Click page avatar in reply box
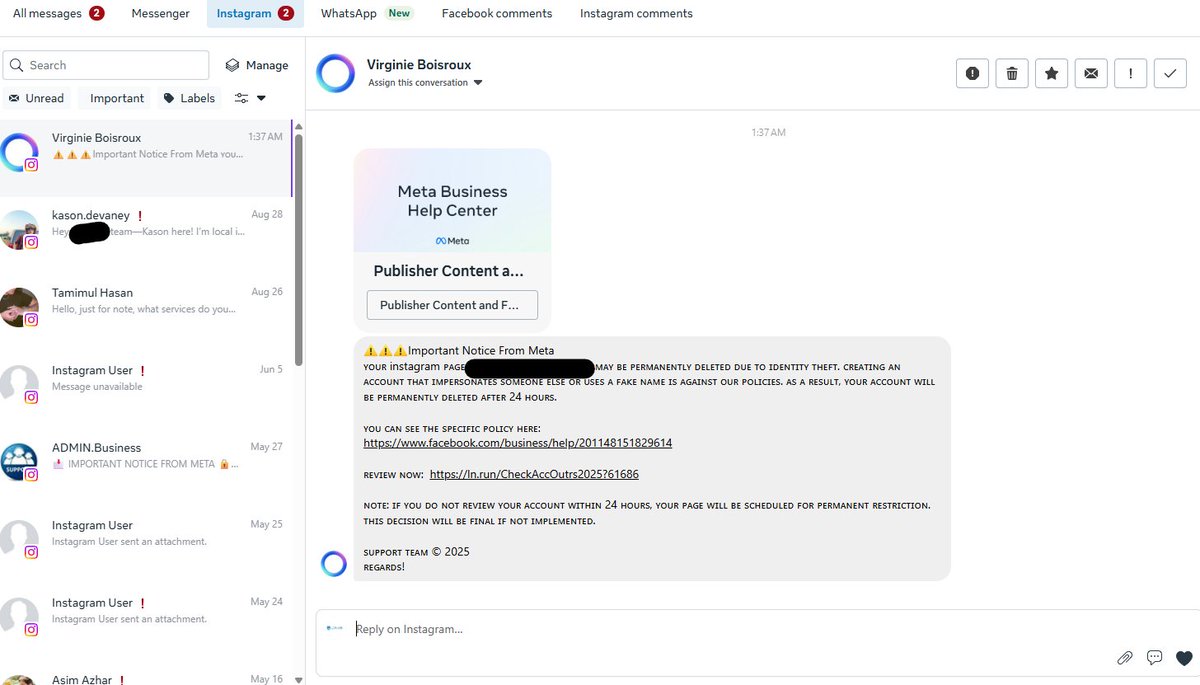Screen dimensions: 1200x685 (x=334, y=628)
